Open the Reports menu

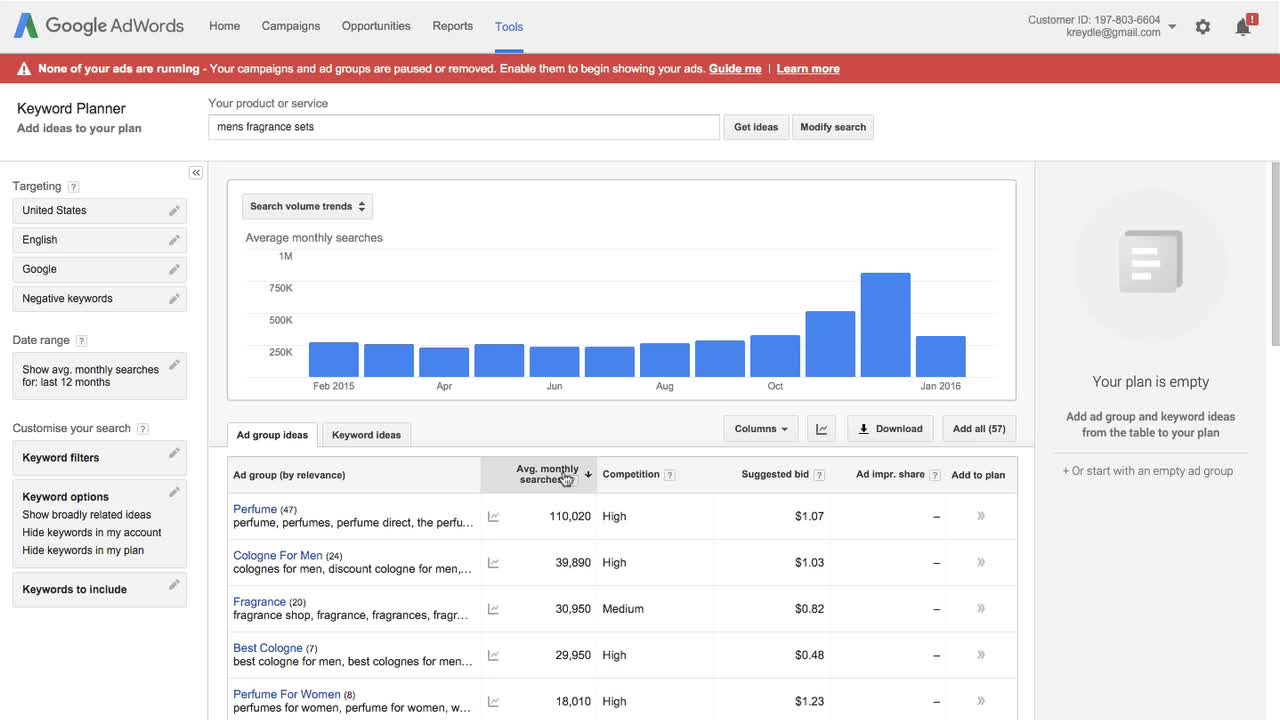(453, 26)
